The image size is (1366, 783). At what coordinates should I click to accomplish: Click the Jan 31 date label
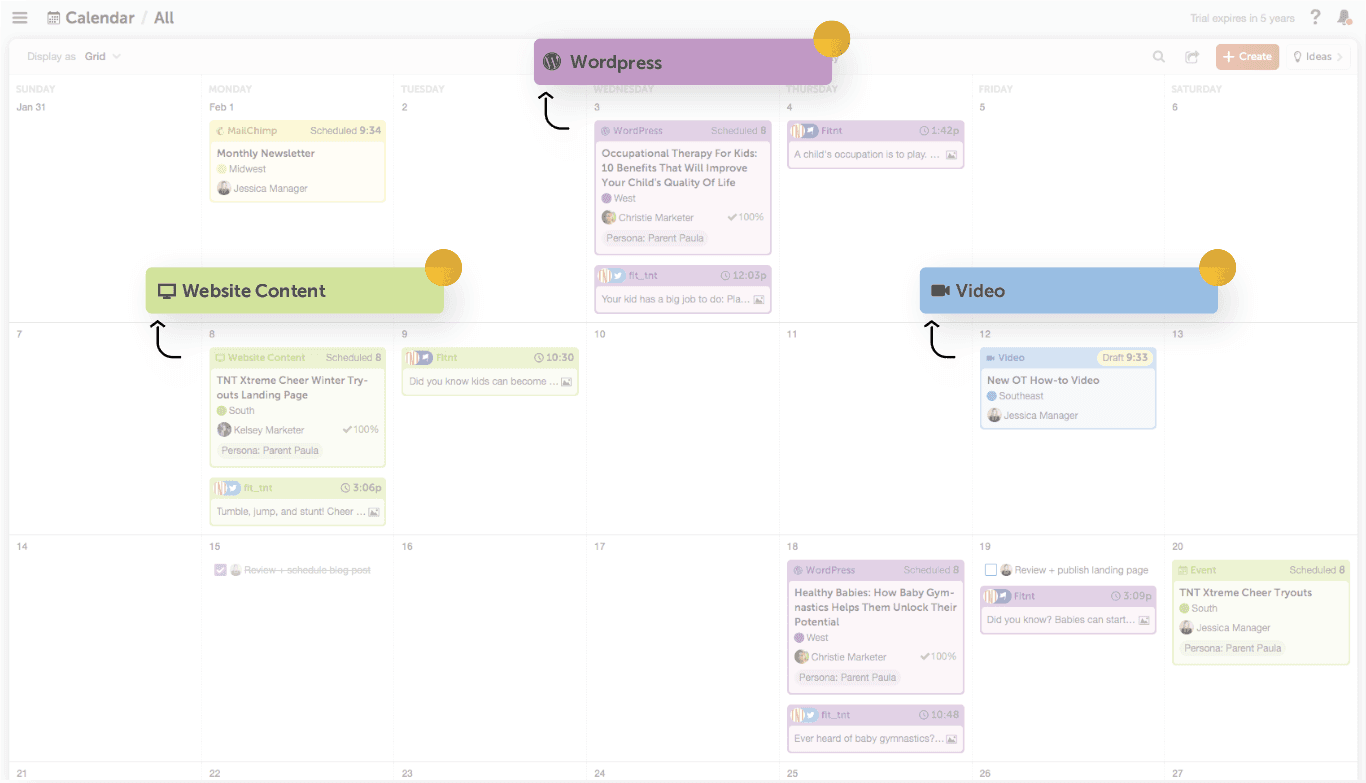click(31, 107)
